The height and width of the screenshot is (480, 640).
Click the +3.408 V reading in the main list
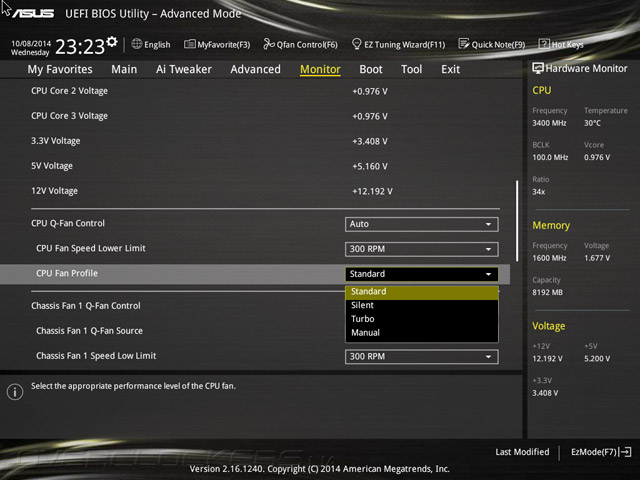click(x=370, y=142)
